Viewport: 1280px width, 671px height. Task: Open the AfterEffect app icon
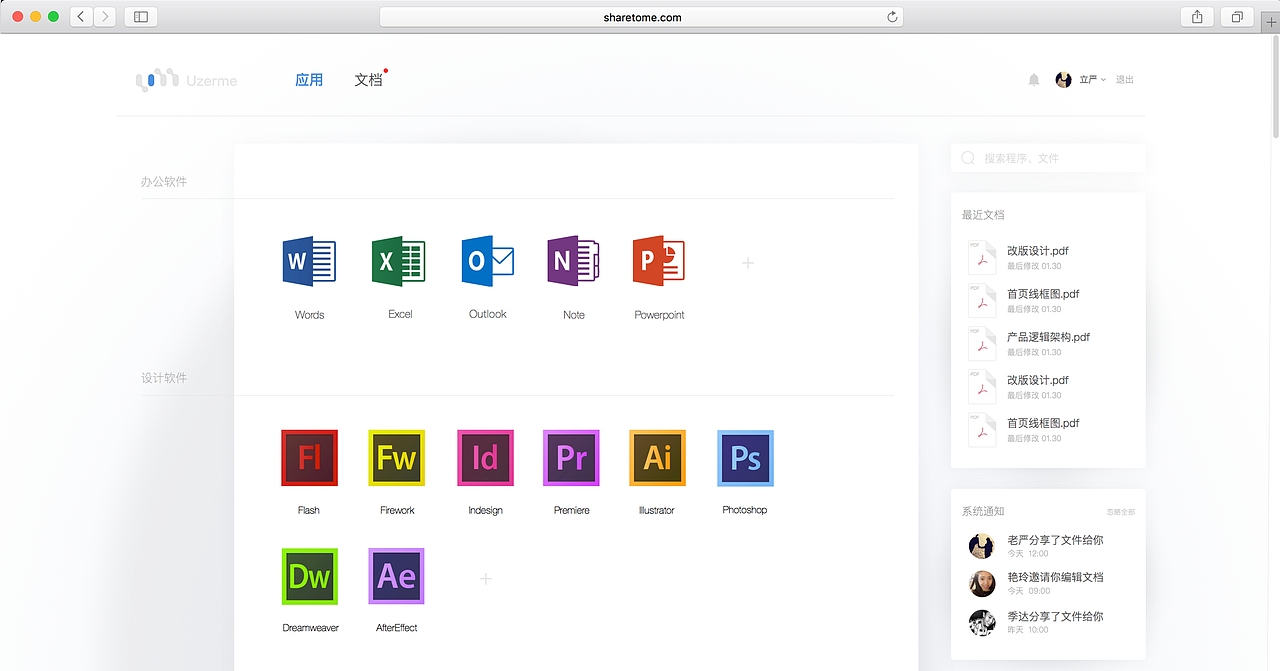(397, 576)
